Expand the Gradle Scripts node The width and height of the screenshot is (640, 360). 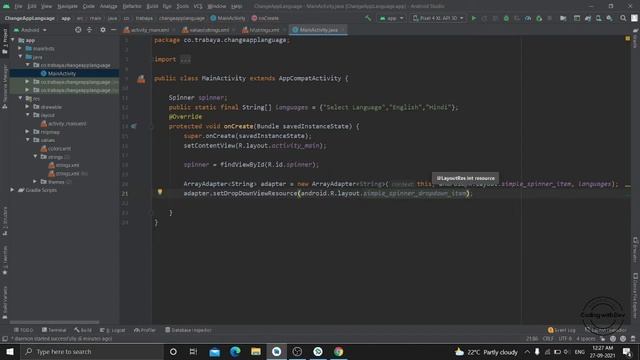(x=13, y=190)
